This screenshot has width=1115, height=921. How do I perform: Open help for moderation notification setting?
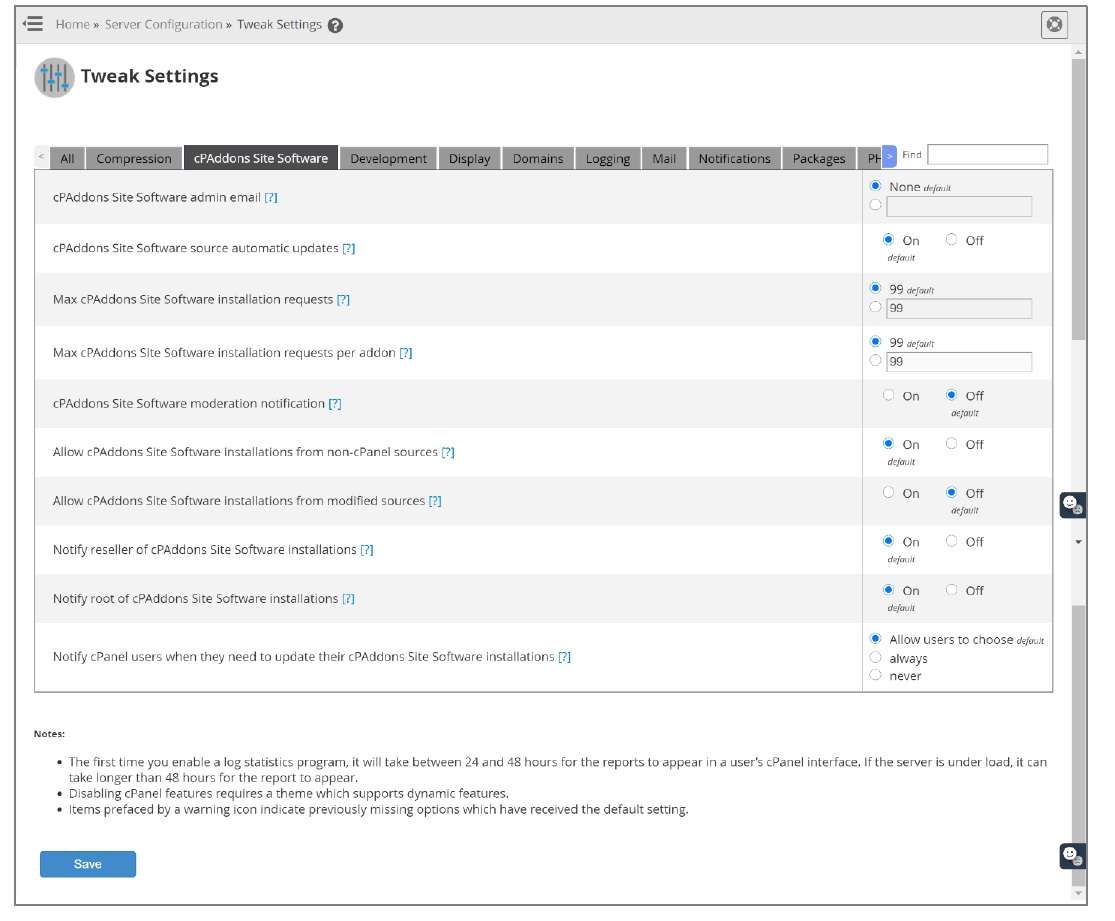(x=335, y=404)
